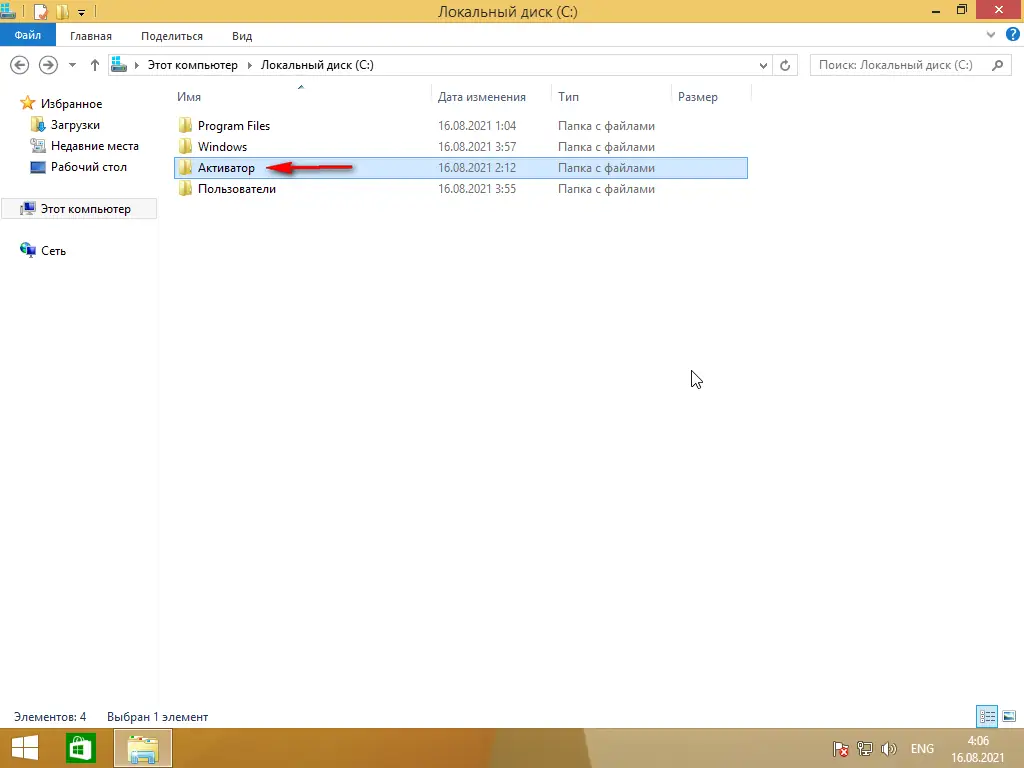Image resolution: width=1024 pixels, height=768 pixels.
Task: Switch to the Поделиться ribbon tab
Action: [172, 36]
